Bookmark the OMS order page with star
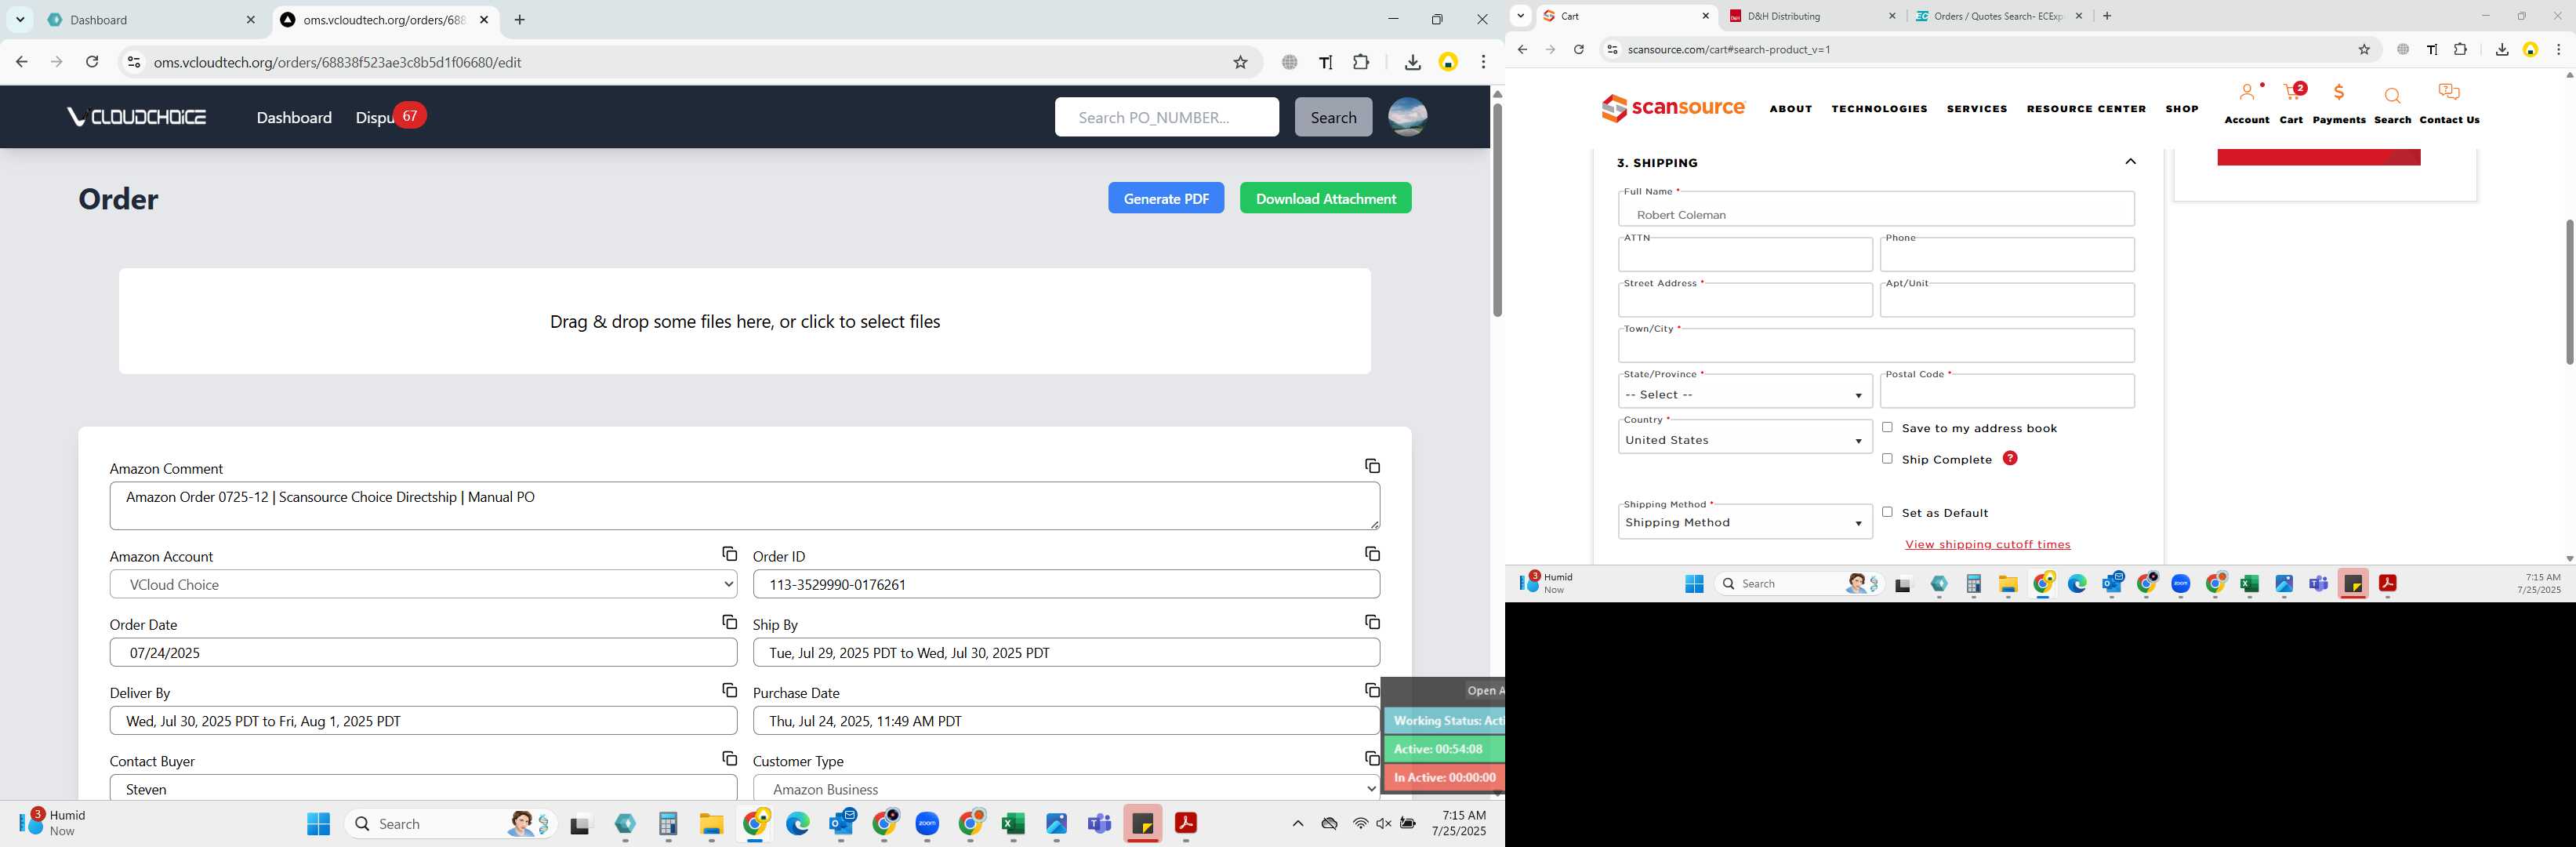2576x847 pixels. 1240,62
